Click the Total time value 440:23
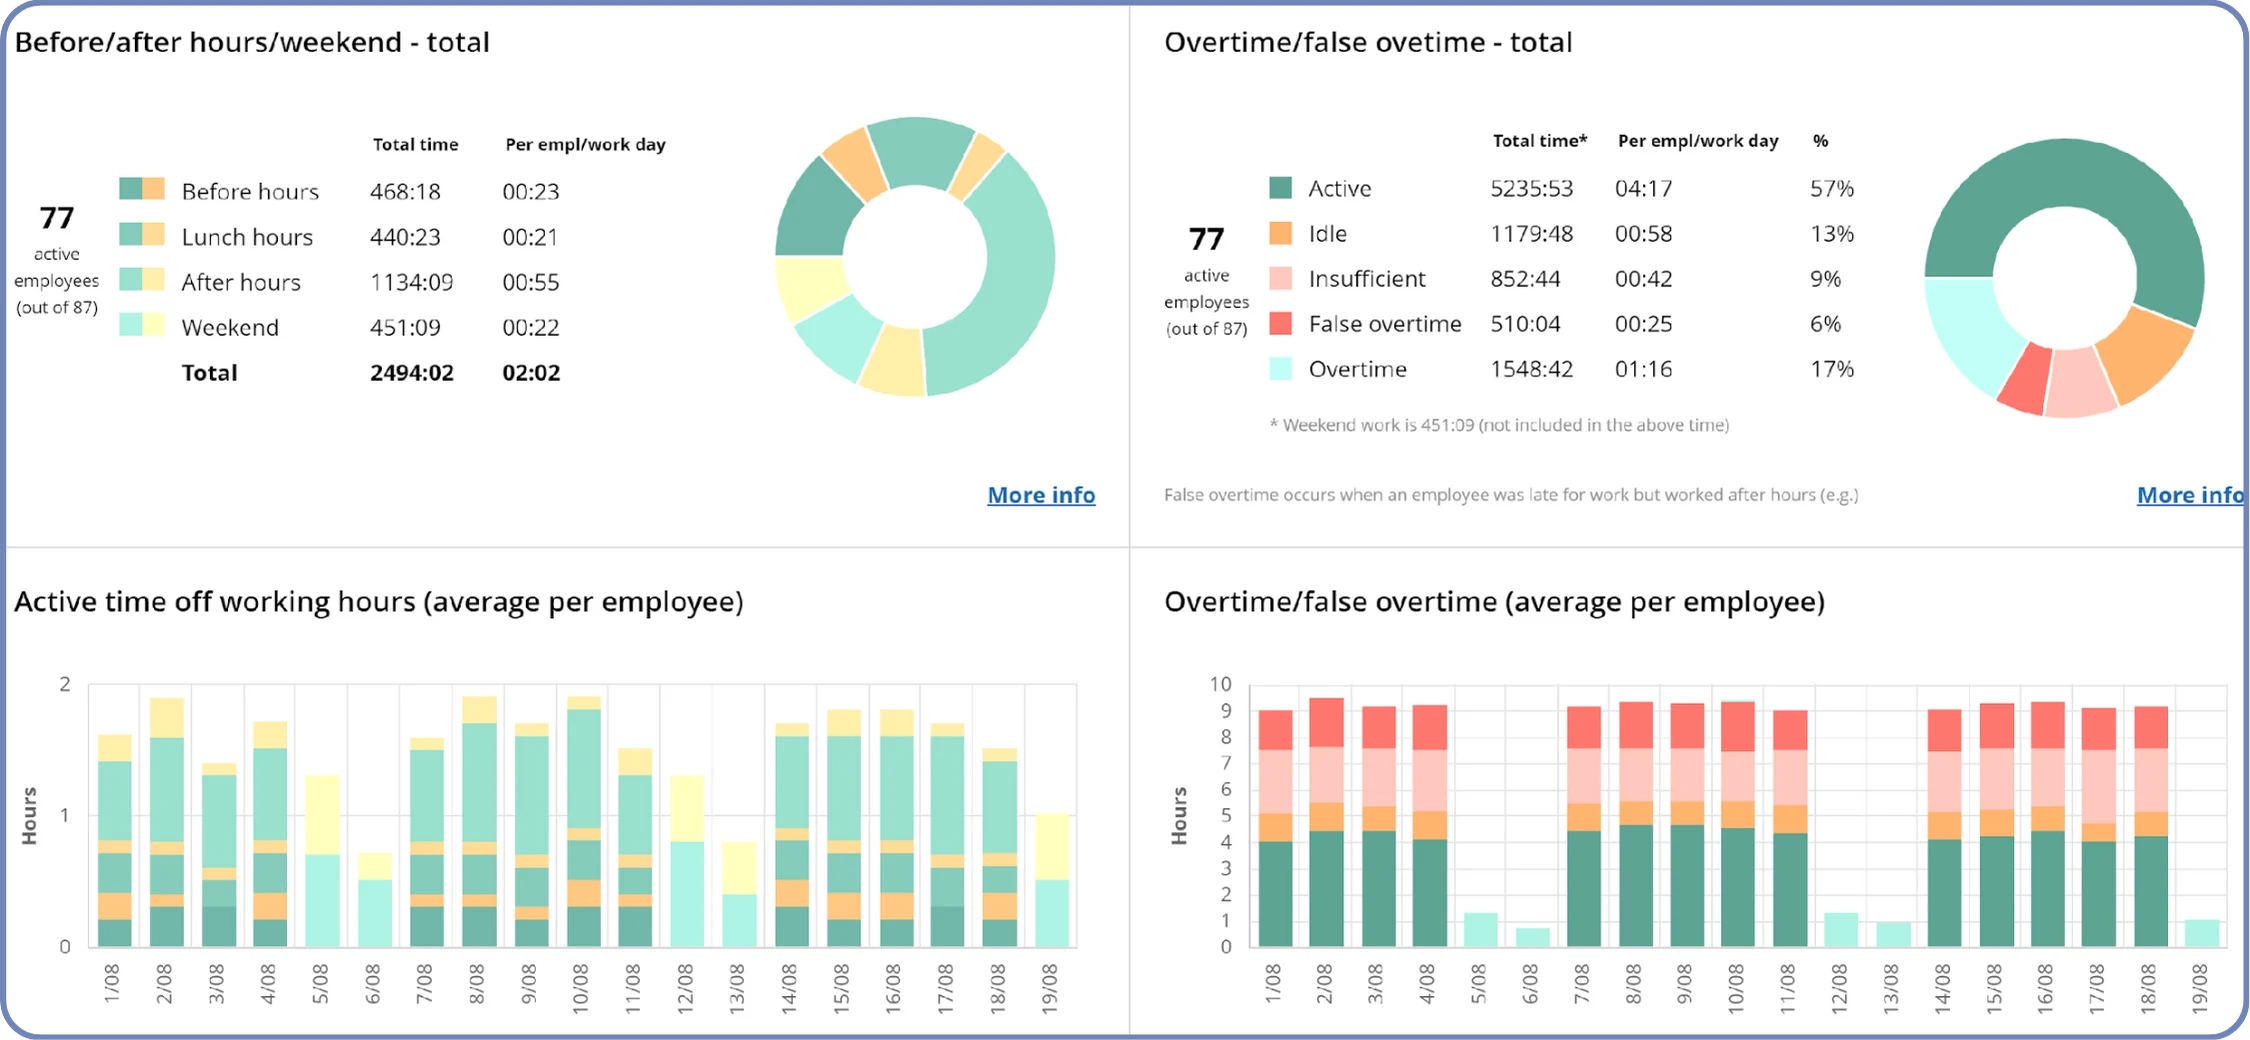This screenshot has height=1040, width=2250. [405, 237]
